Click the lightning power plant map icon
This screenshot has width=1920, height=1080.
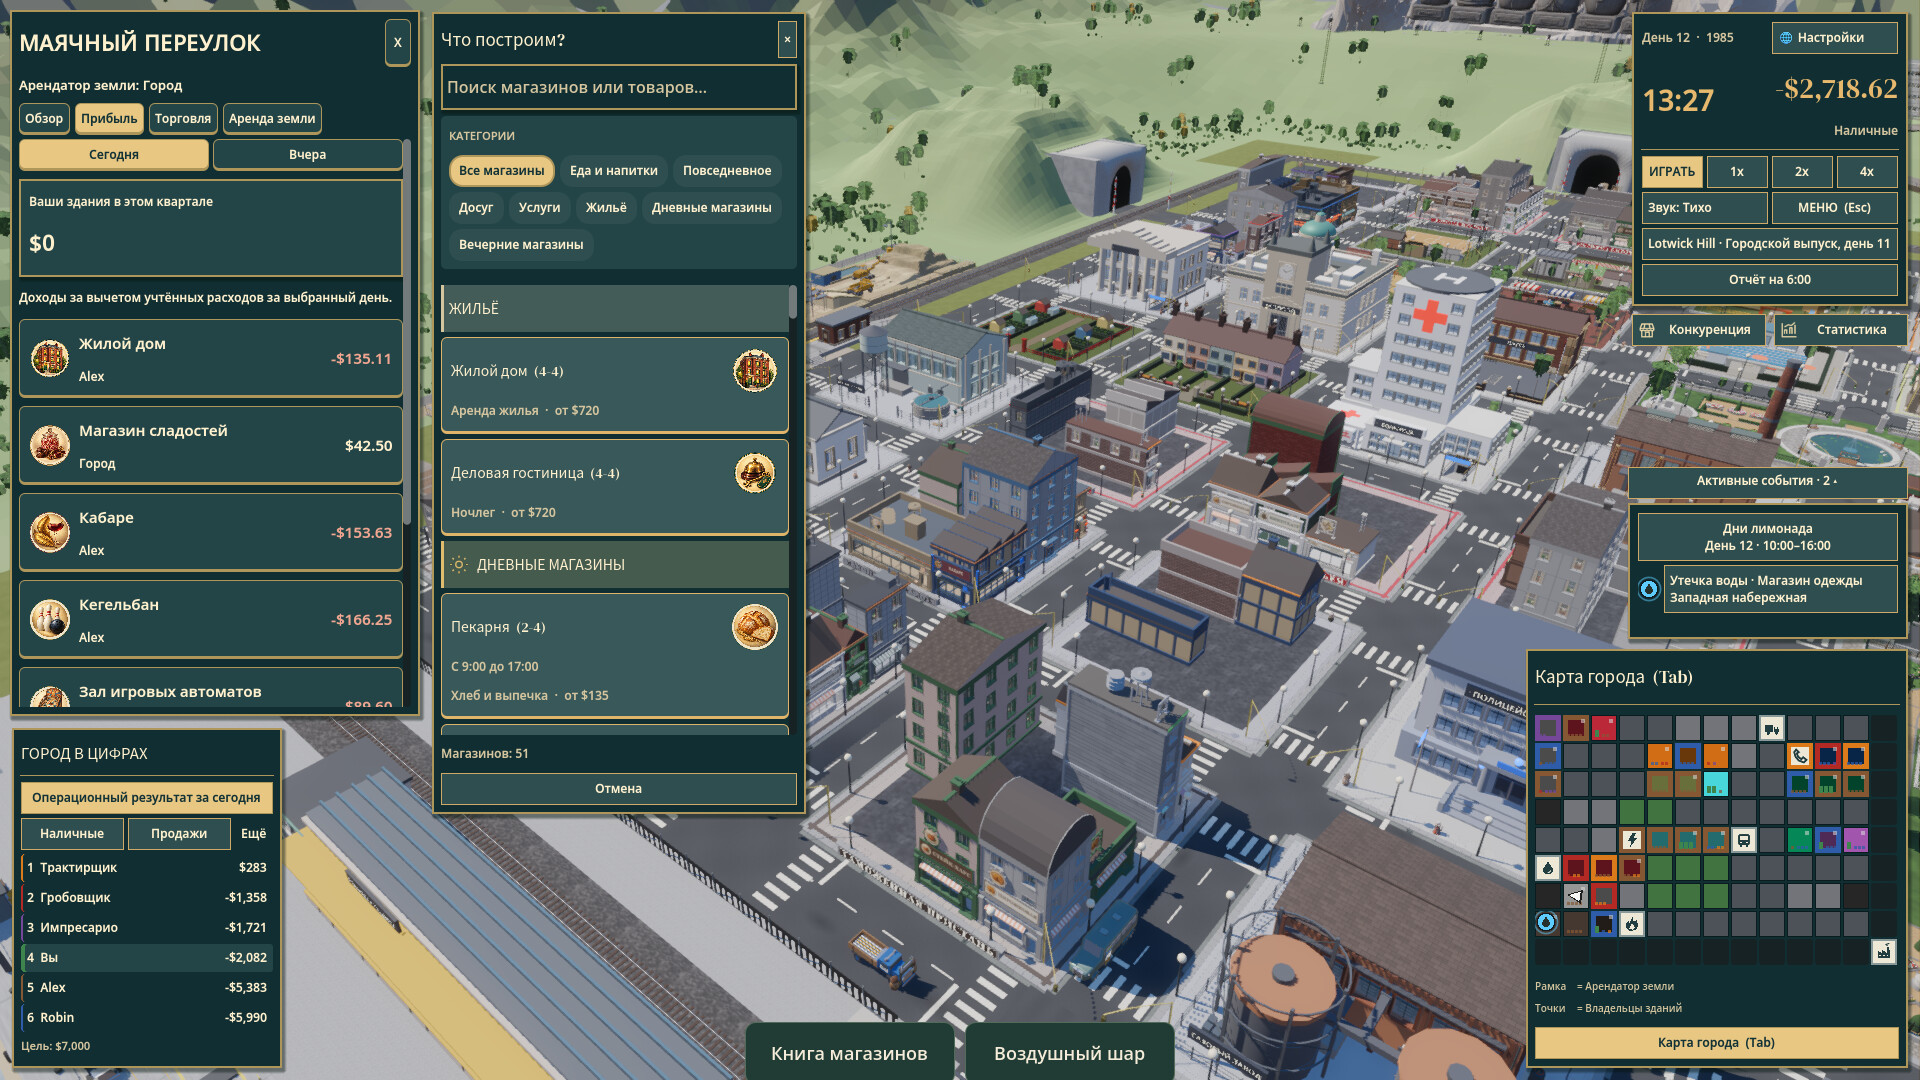1632,840
